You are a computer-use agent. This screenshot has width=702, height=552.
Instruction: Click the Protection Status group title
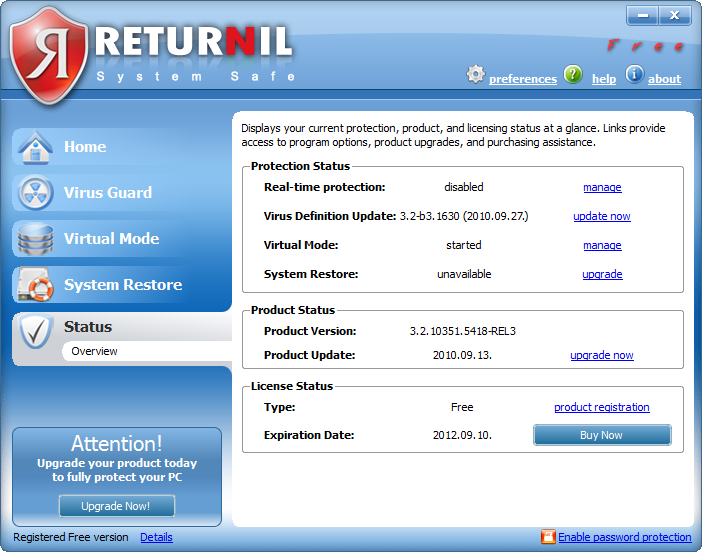pyautogui.click(x=300, y=166)
